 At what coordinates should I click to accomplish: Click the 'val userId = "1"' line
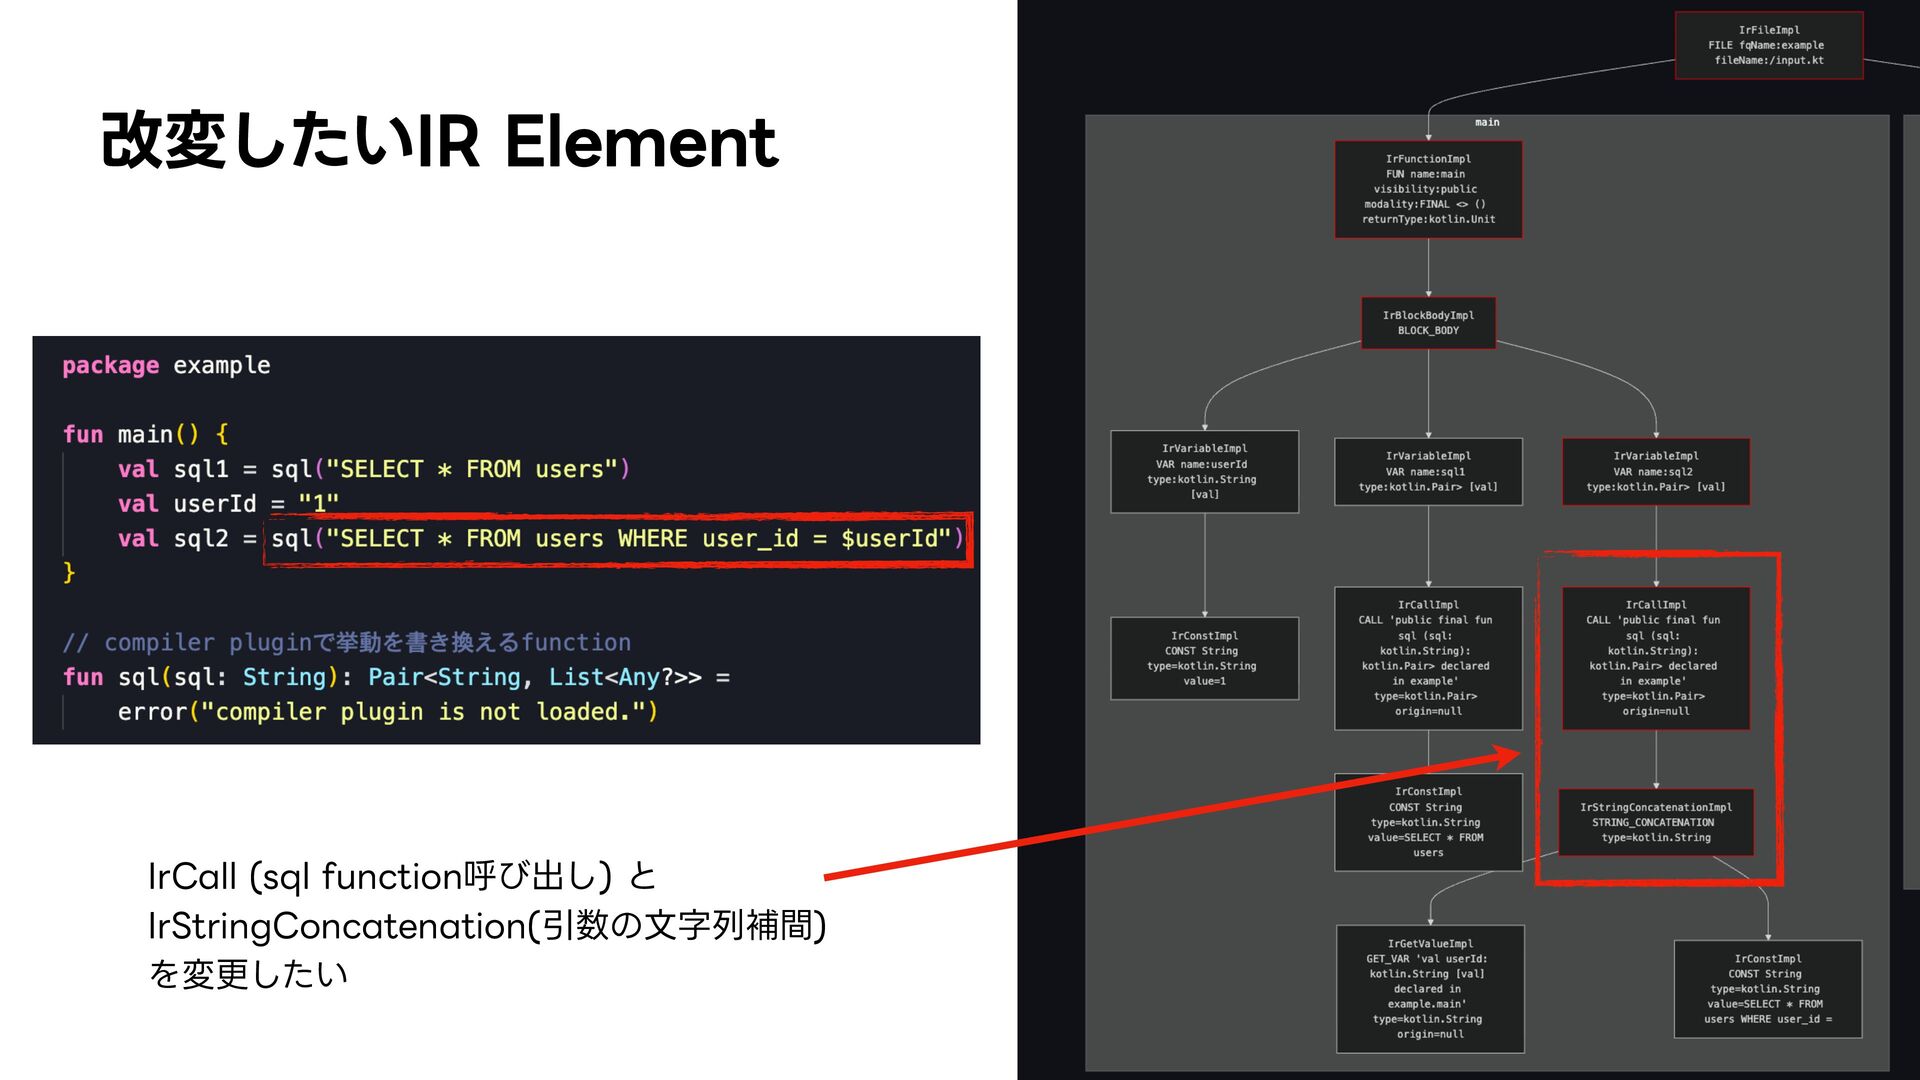coord(228,503)
